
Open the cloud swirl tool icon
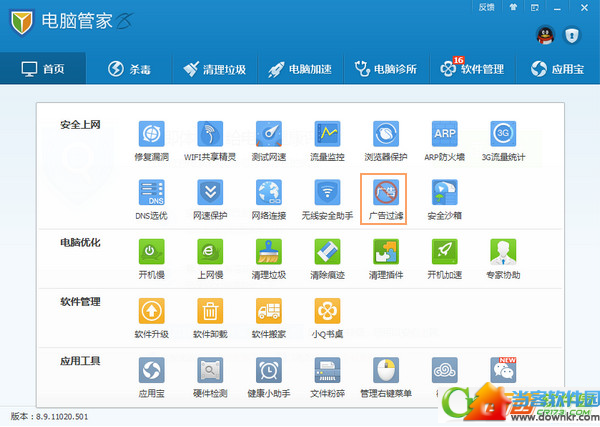tap(444, 370)
